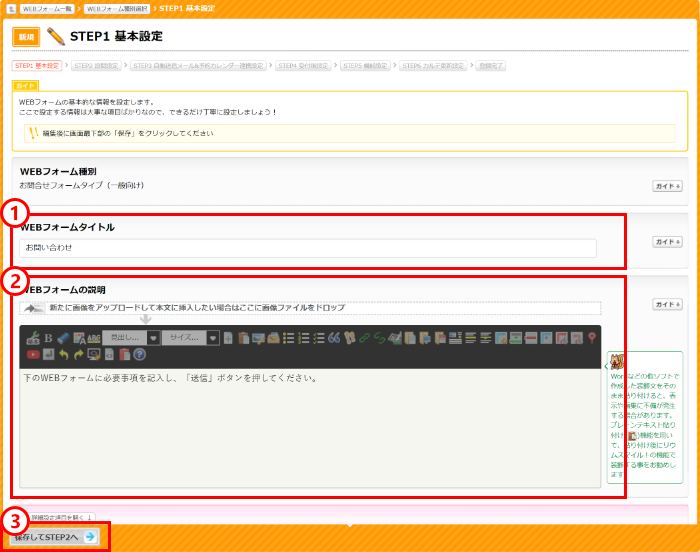Image resolution: width=700 pixels, height=552 pixels.
Task: Open the text color palette tool
Action: point(79,338)
